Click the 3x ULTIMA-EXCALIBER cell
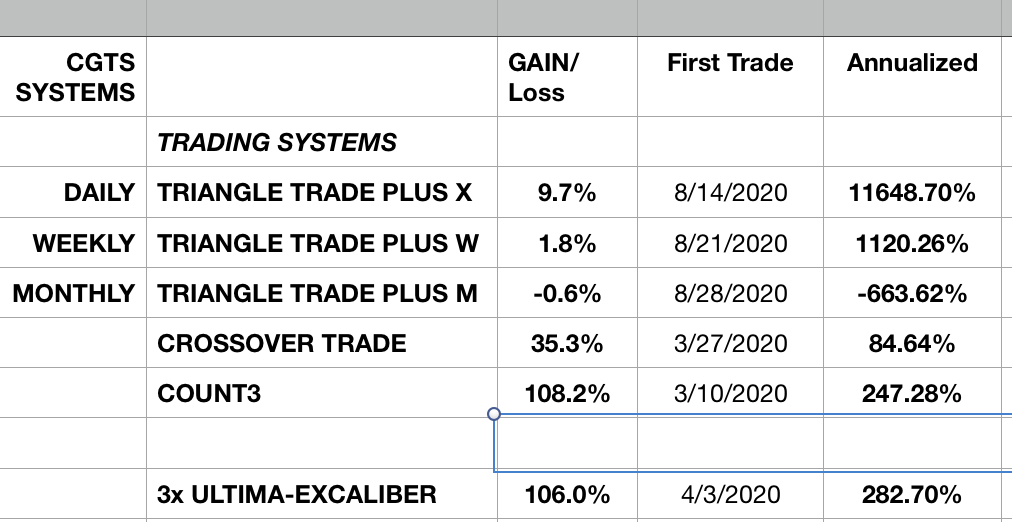1012x522 pixels. click(x=297, y=494)
